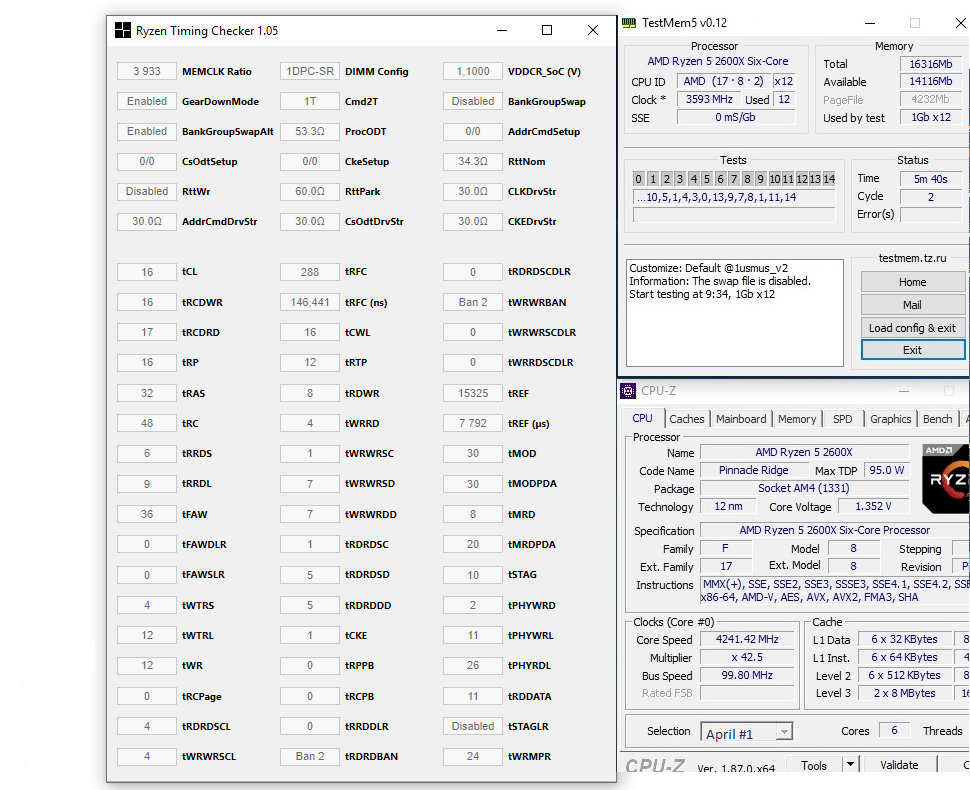Click the Package Socket AM4 (1331) field
This screenshot has width=970, height=790.
[x=804, y=488]
